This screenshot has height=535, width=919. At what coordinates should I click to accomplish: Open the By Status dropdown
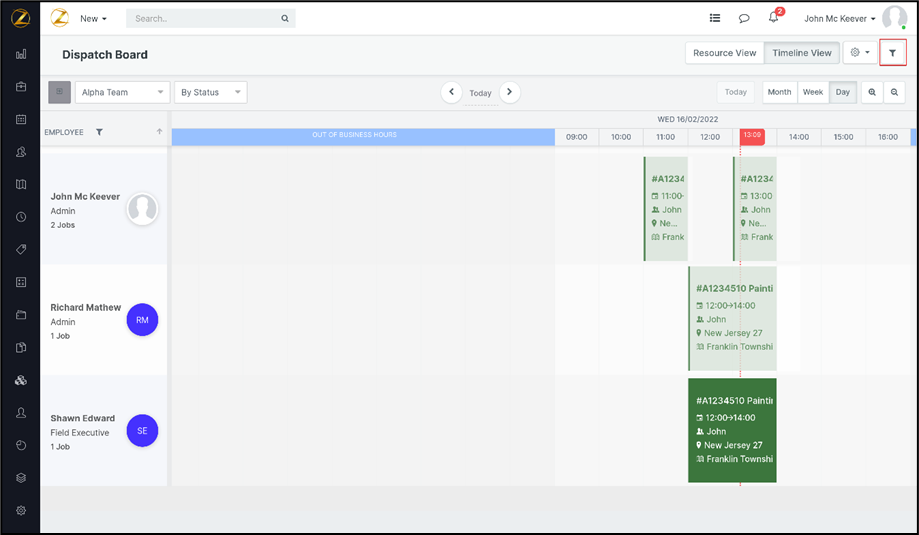[210, 92]
